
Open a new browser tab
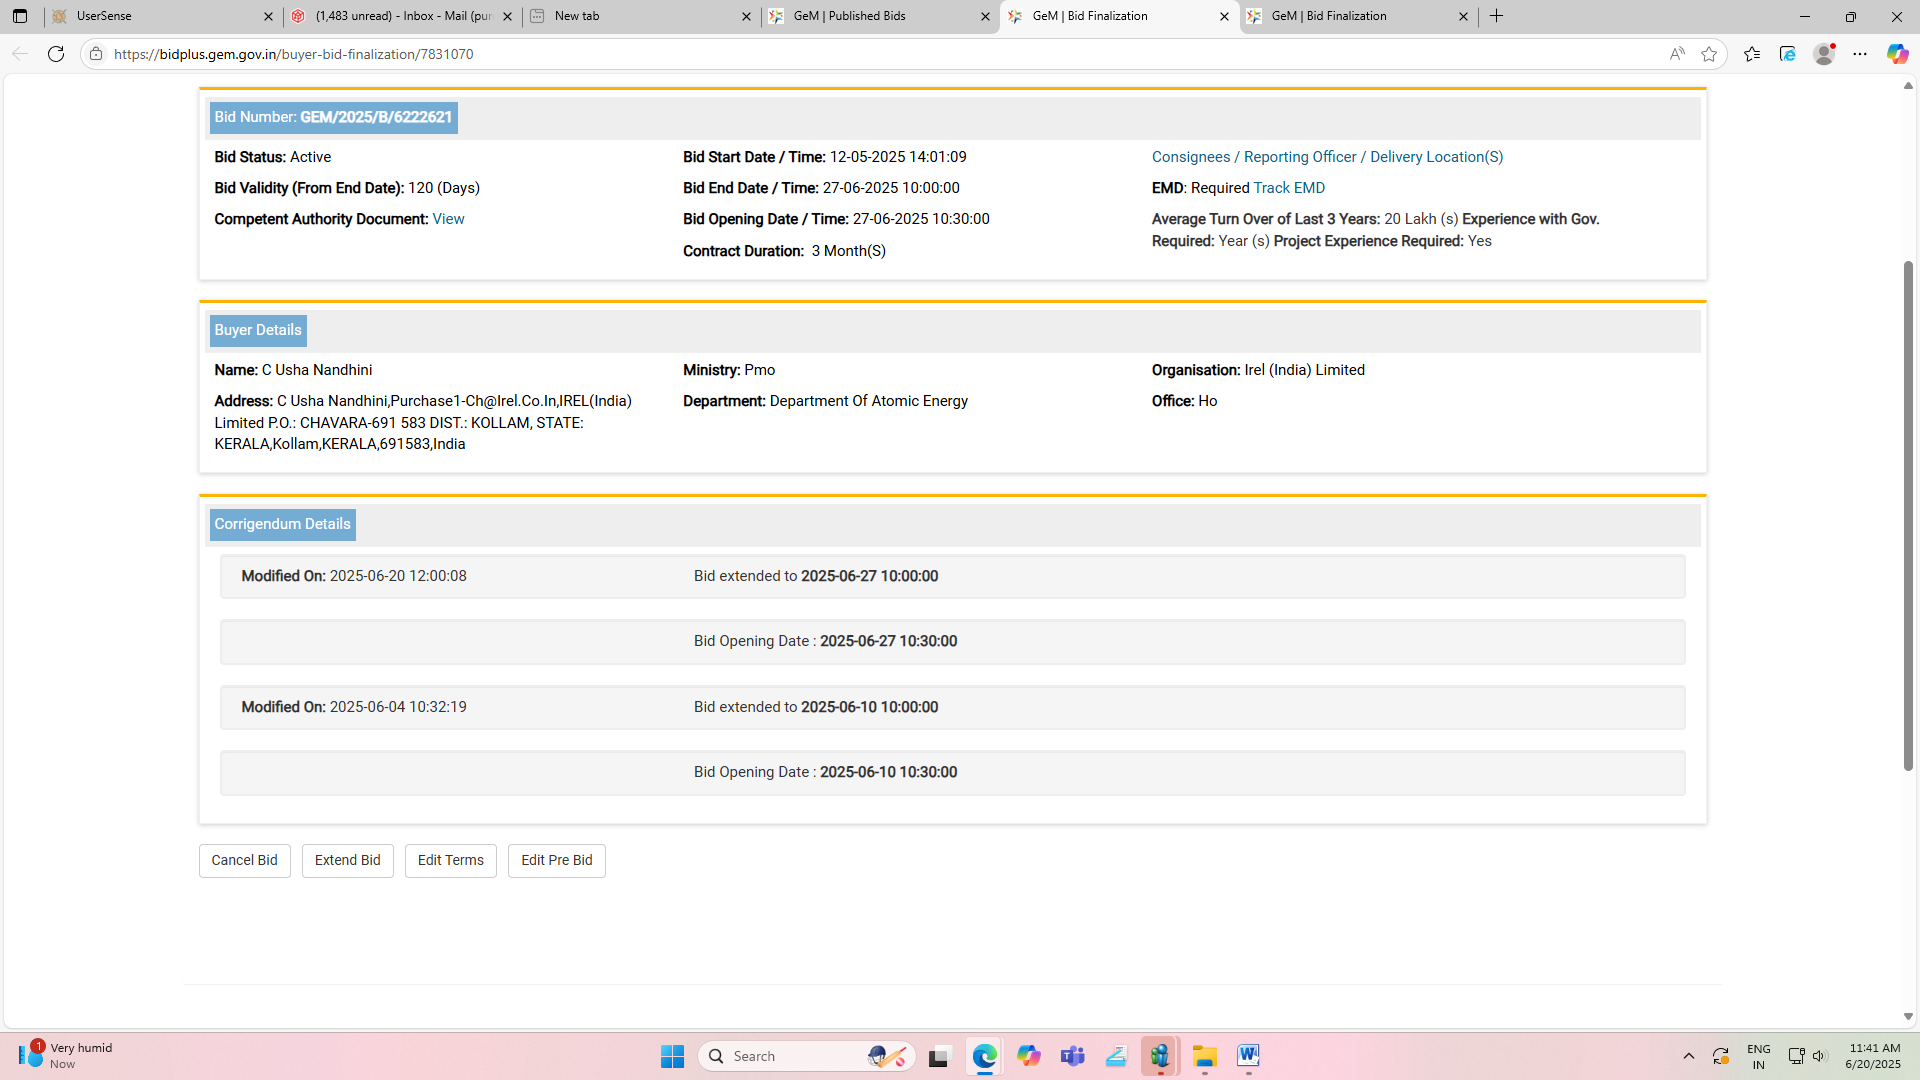pyautogui.click(x=1497, y=16)
